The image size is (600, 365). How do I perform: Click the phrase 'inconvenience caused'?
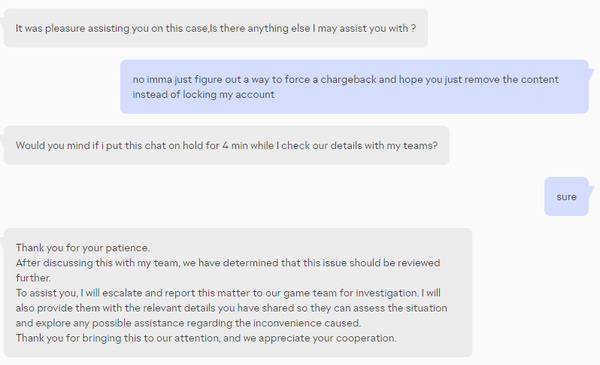pos(307,323)
